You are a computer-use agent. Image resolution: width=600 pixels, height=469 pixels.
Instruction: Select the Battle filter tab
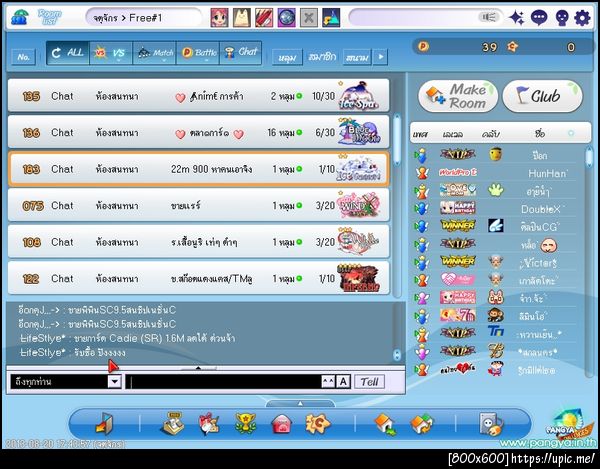[198, 53]
